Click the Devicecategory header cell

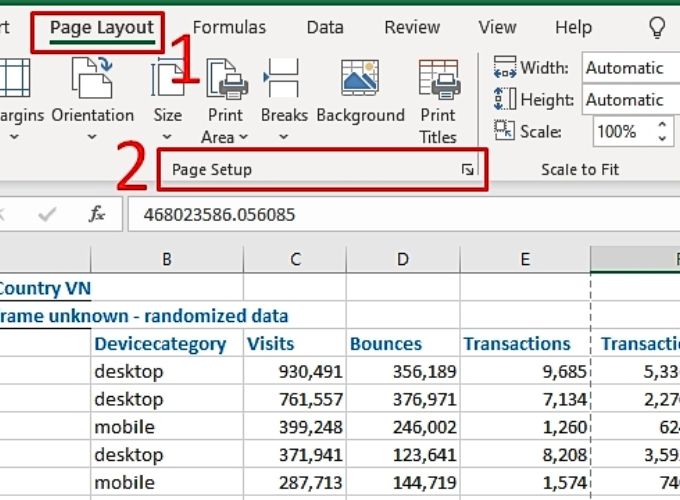click(x=167, y=343)
